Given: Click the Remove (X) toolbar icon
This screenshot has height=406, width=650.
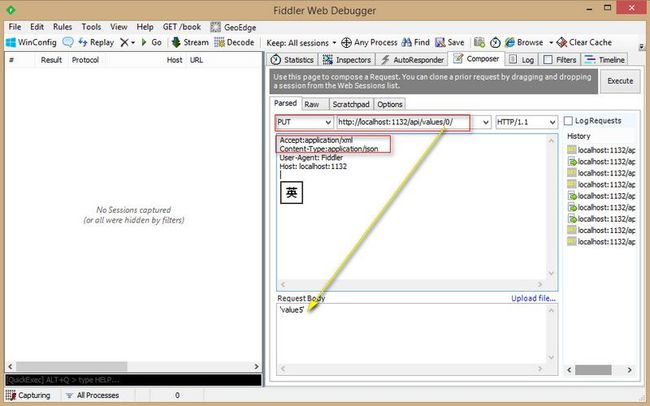Looking at the screenshot, I should point(124,42).
